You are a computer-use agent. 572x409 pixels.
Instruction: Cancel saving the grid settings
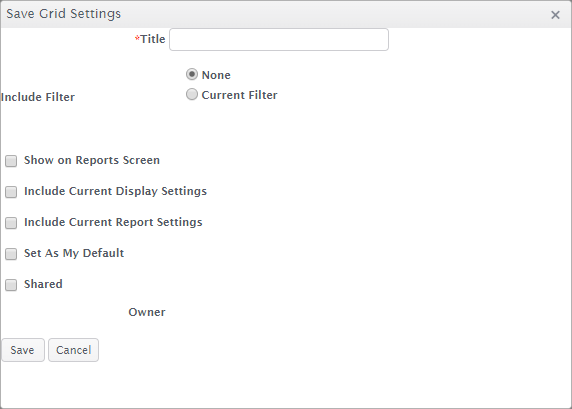click(x=73, y=350)
